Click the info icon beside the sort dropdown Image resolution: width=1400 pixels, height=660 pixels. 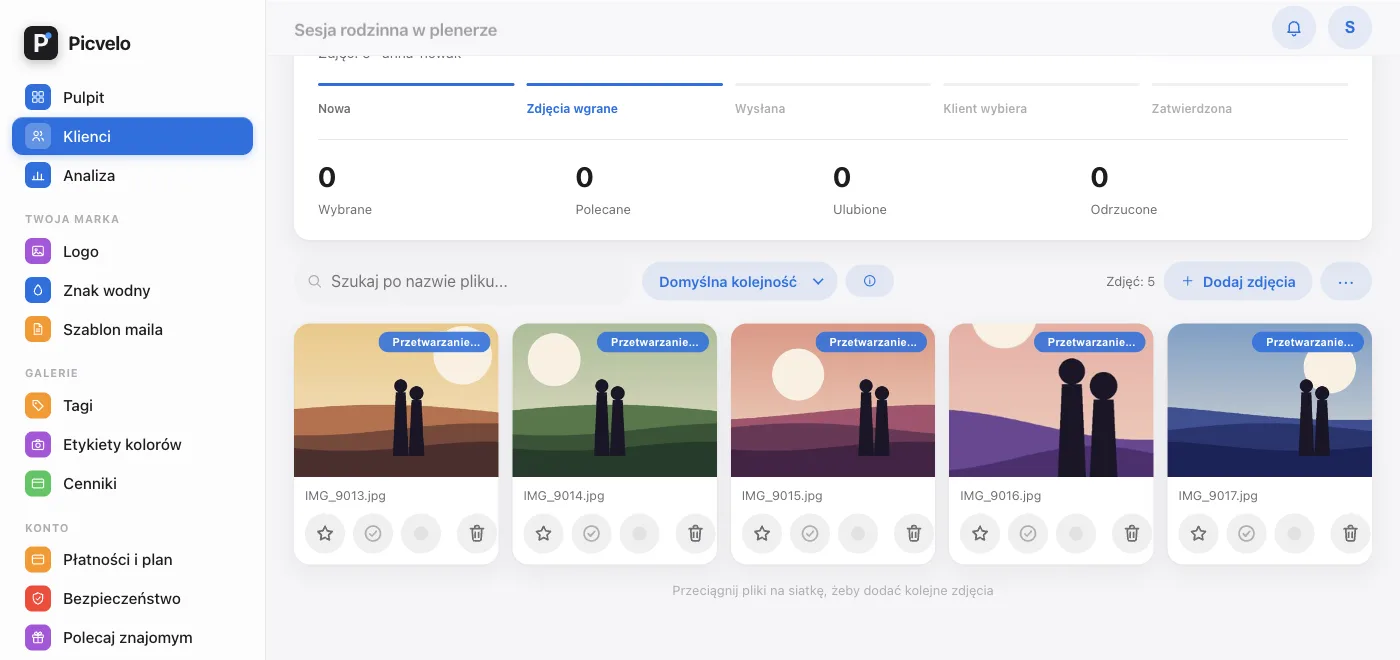click(870, 282)
